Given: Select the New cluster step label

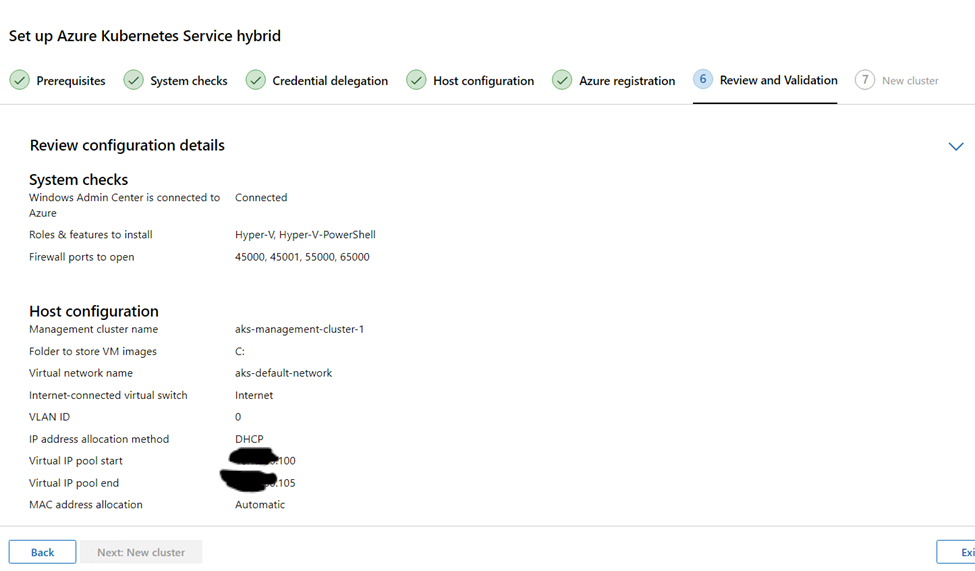Looking at the screenshot, I should click(x=910, y=81).
